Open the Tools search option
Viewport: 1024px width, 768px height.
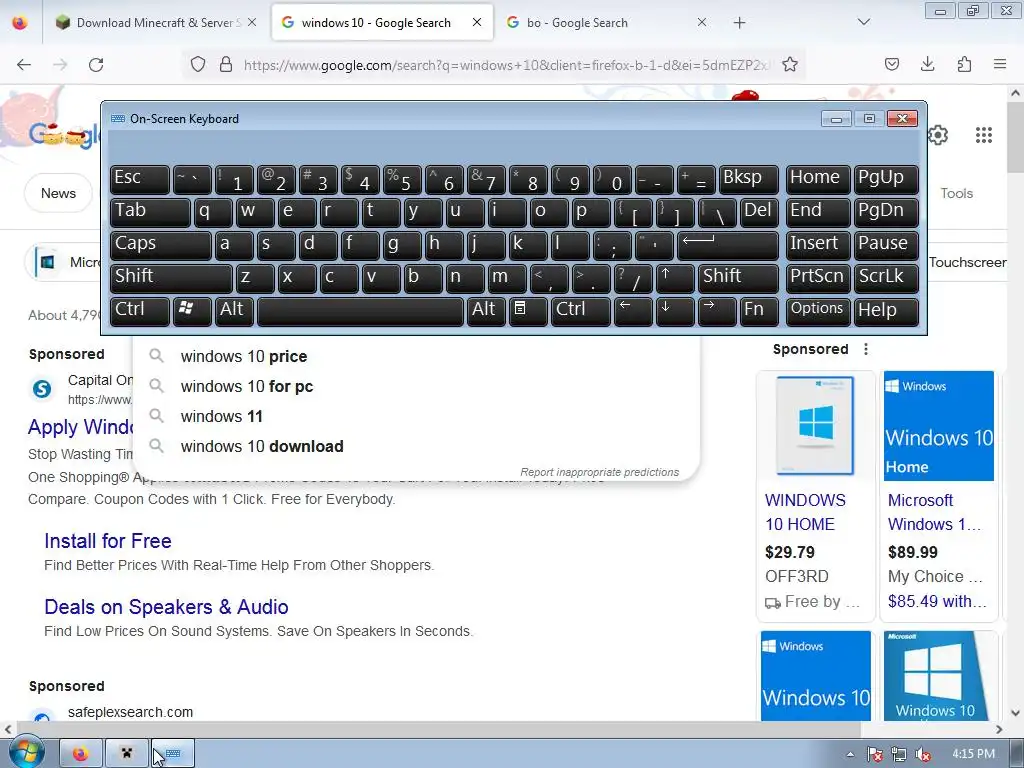(x=956, y=193)
